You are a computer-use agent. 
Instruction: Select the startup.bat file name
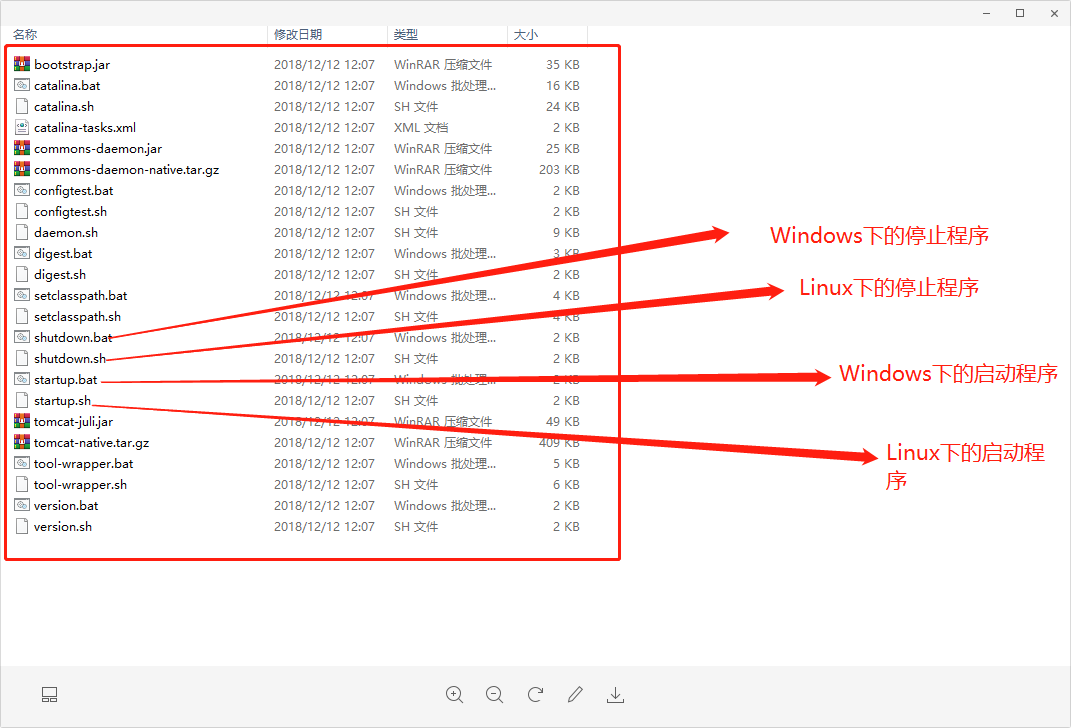[66, 379]
